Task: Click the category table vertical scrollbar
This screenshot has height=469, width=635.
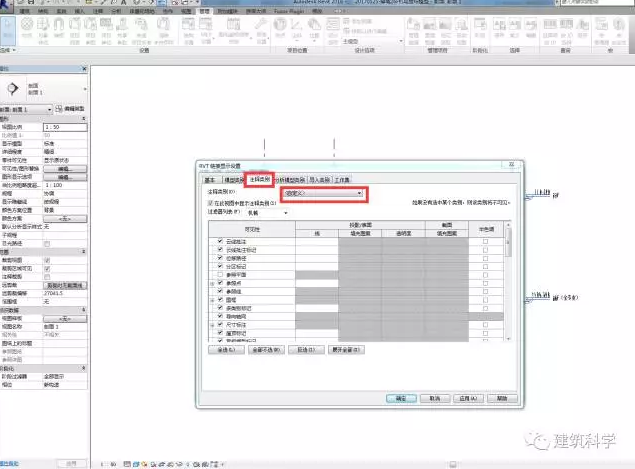Action: tap(508, 281)
